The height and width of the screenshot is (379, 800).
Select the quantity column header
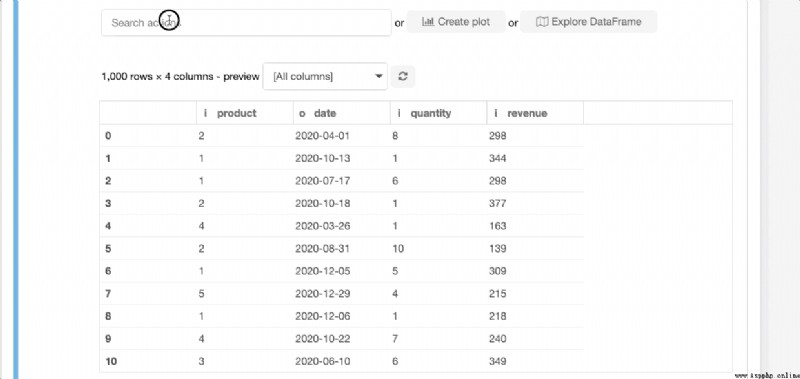point(439,113)
